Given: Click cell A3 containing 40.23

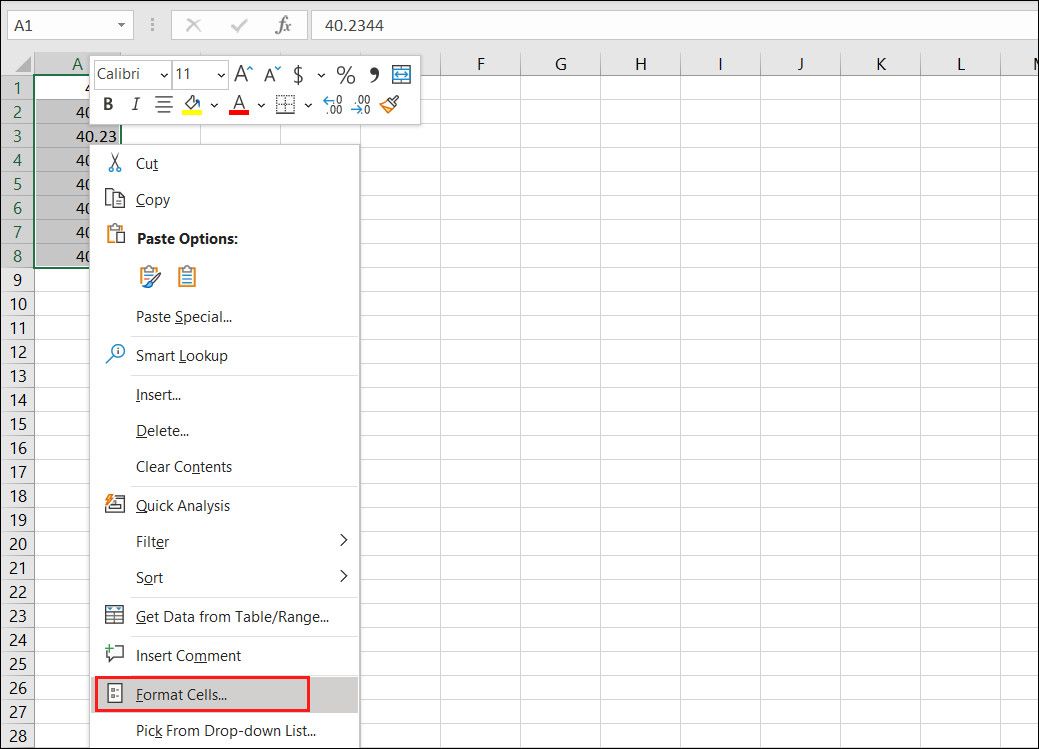Looking at the screenshot, I should tap(78, 136).
